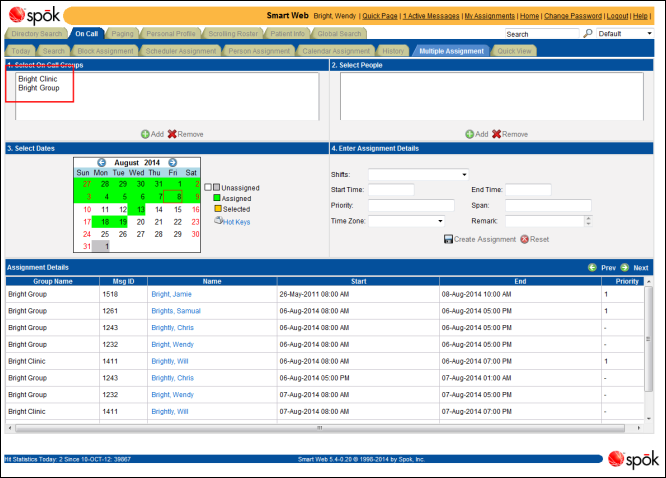666x478 pixels.
Task: Select the Block Assignment sub-tab
Action: (105, 51)
